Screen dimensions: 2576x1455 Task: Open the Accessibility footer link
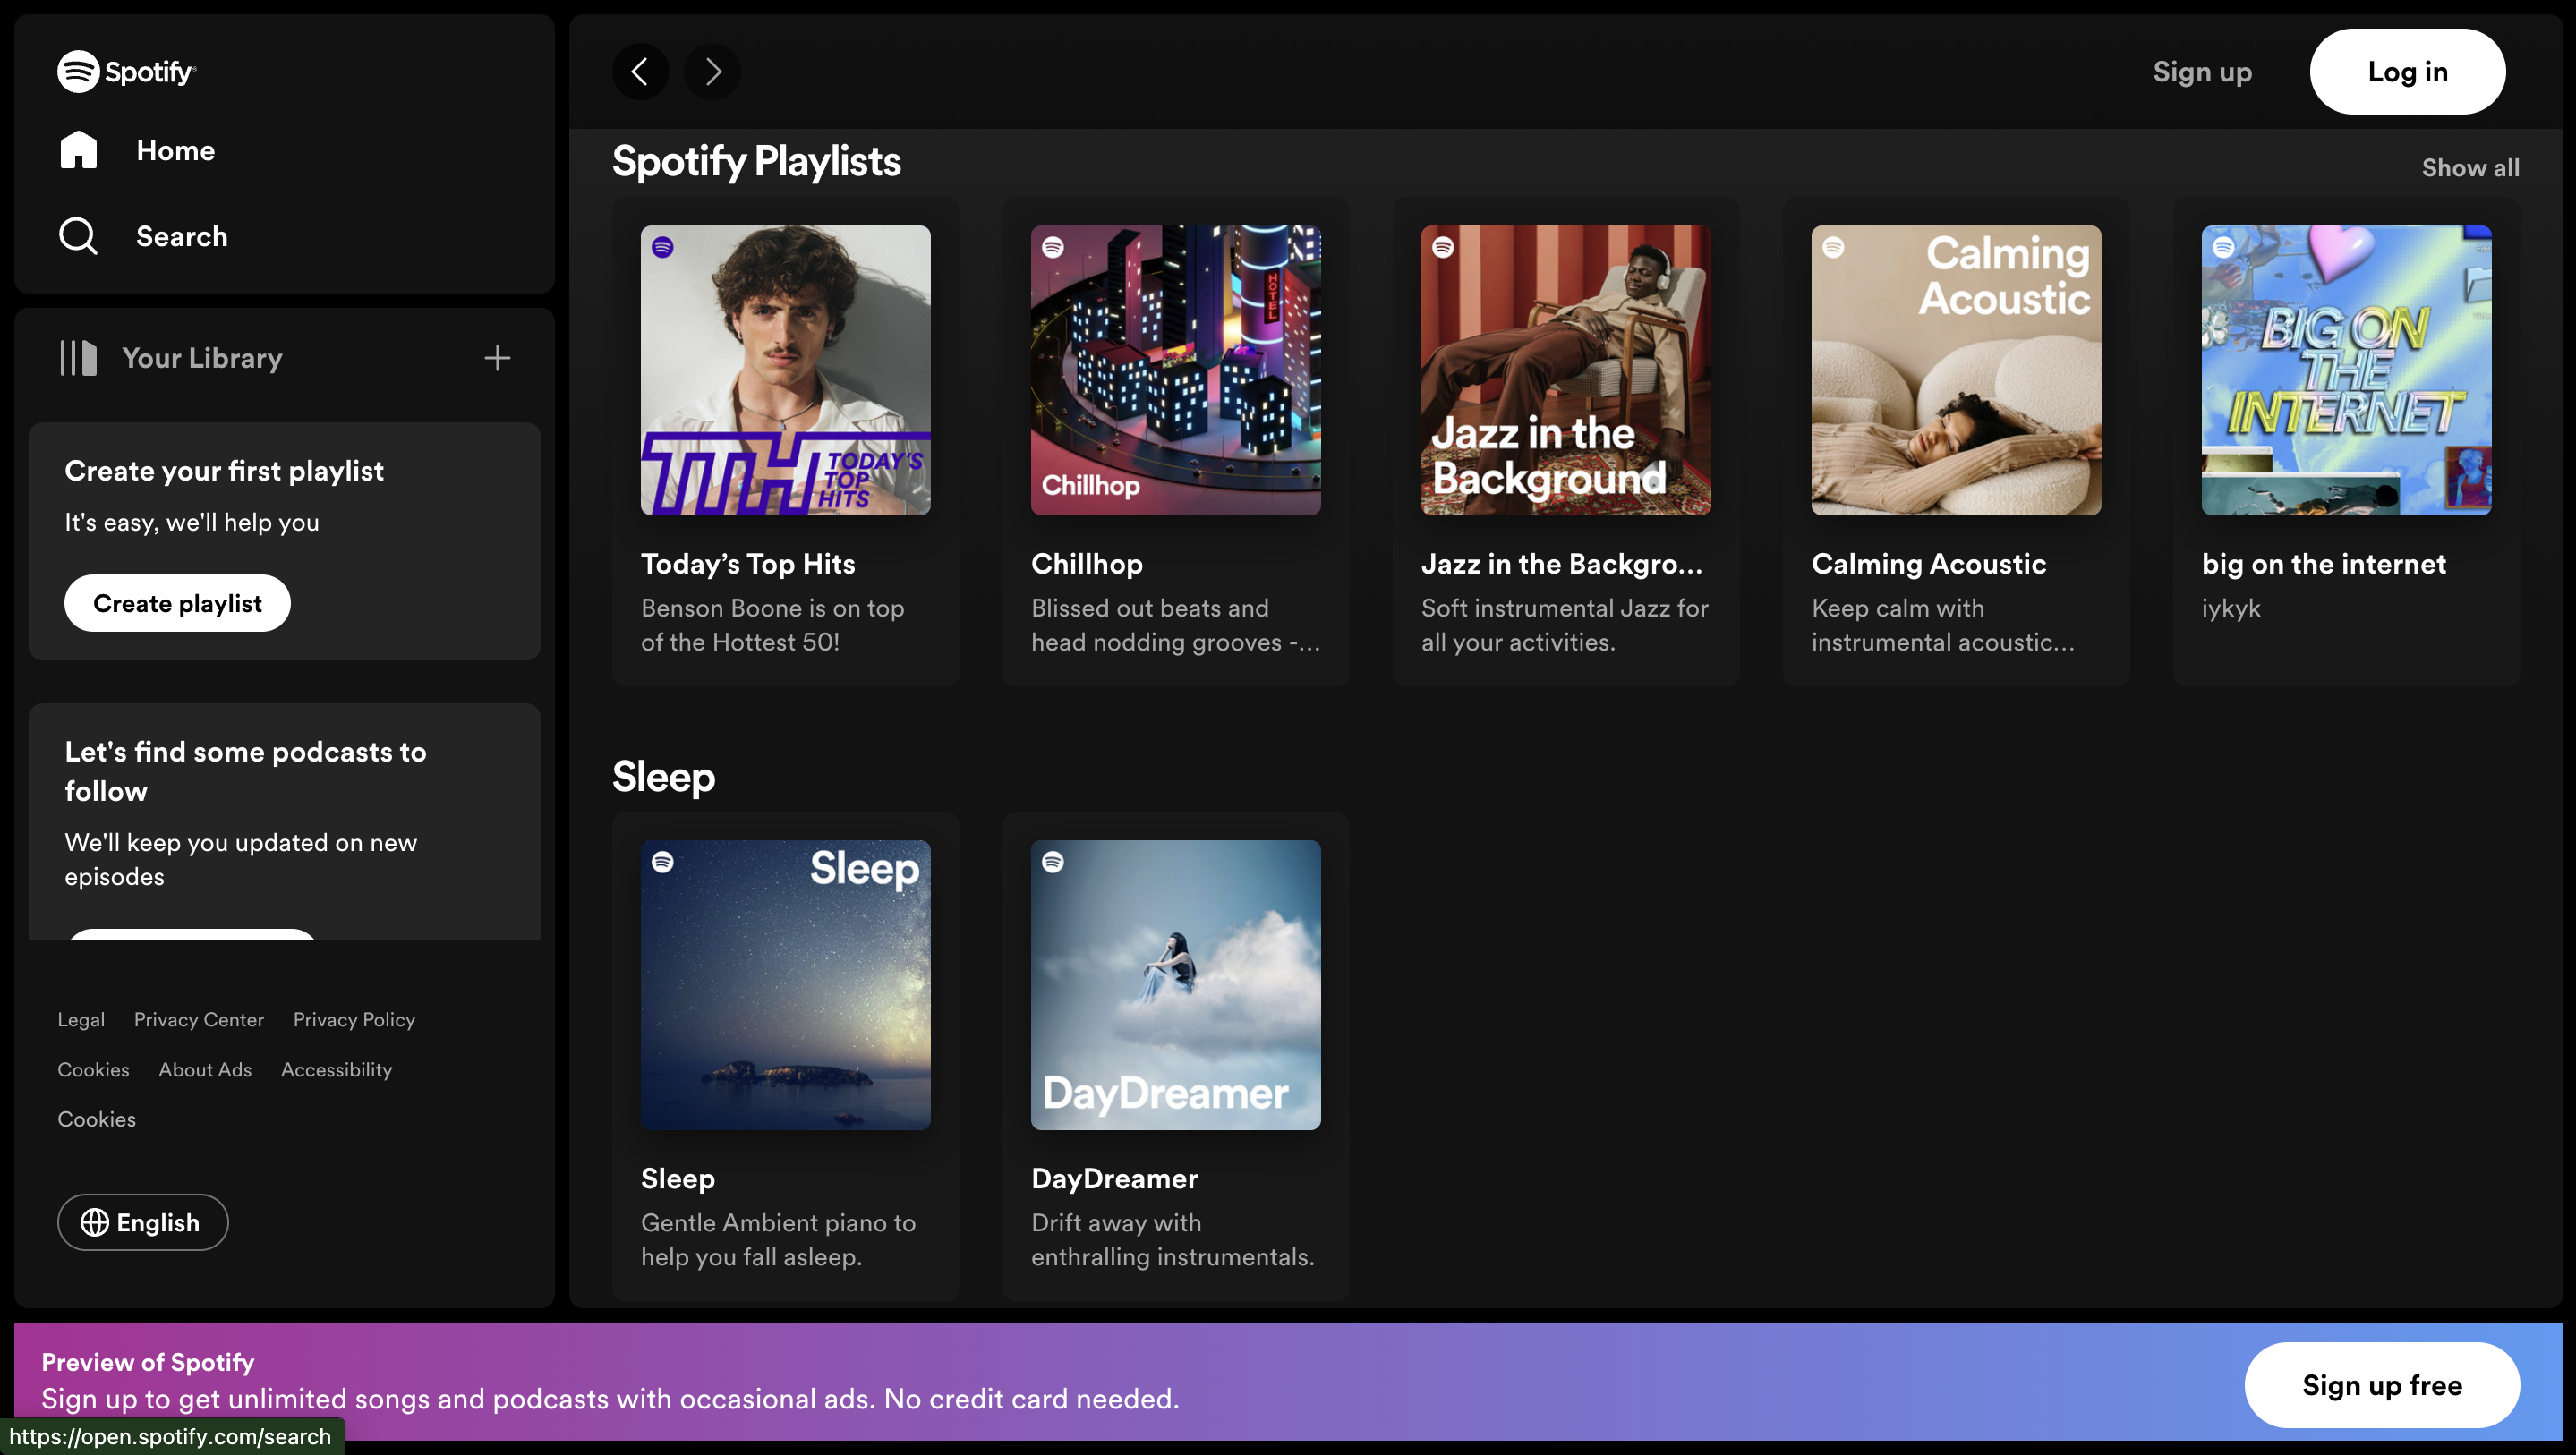point(336,1069)
